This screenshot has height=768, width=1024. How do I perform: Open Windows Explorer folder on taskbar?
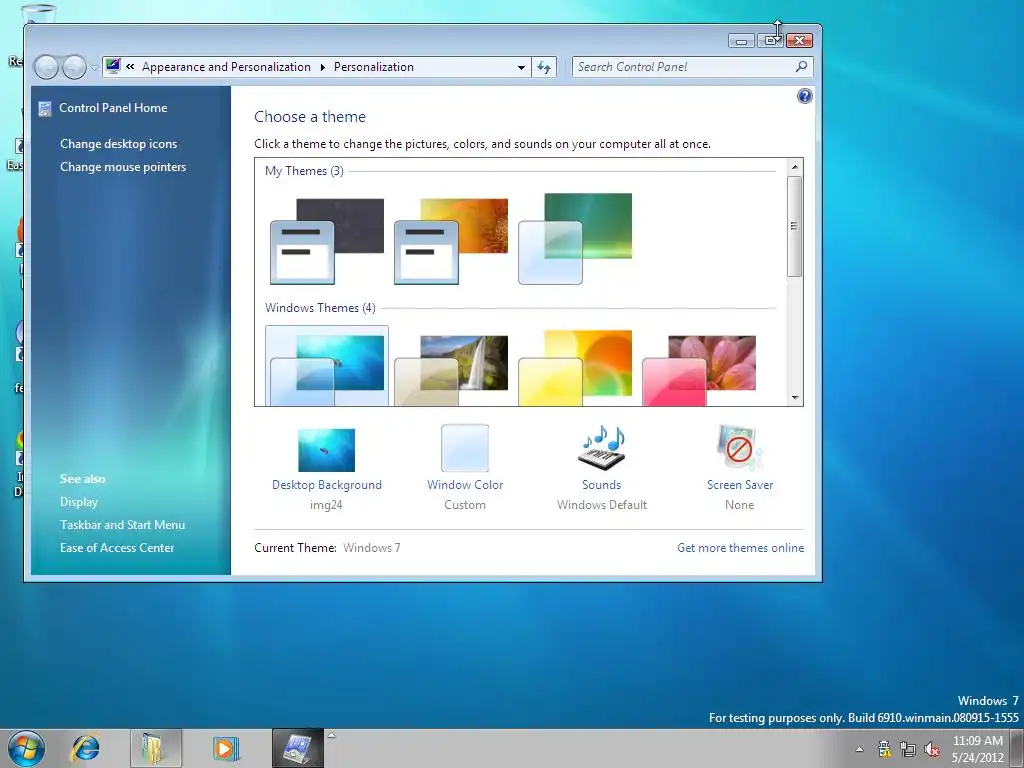point(155,748)
